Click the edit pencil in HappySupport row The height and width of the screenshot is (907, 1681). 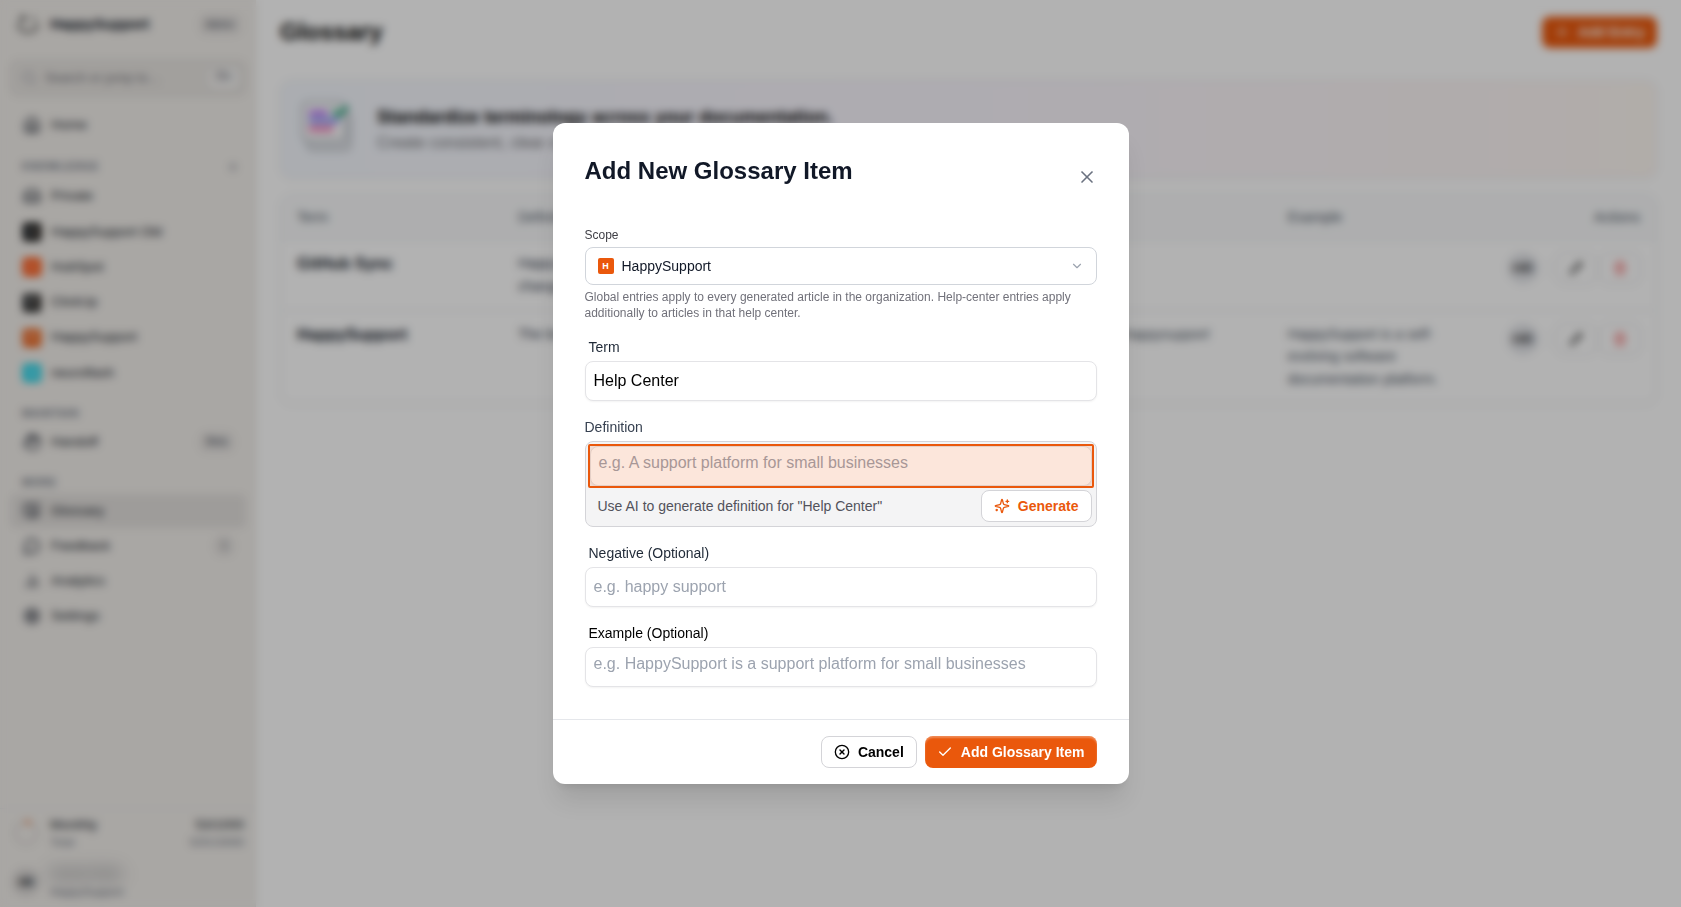click(1575, 339)
